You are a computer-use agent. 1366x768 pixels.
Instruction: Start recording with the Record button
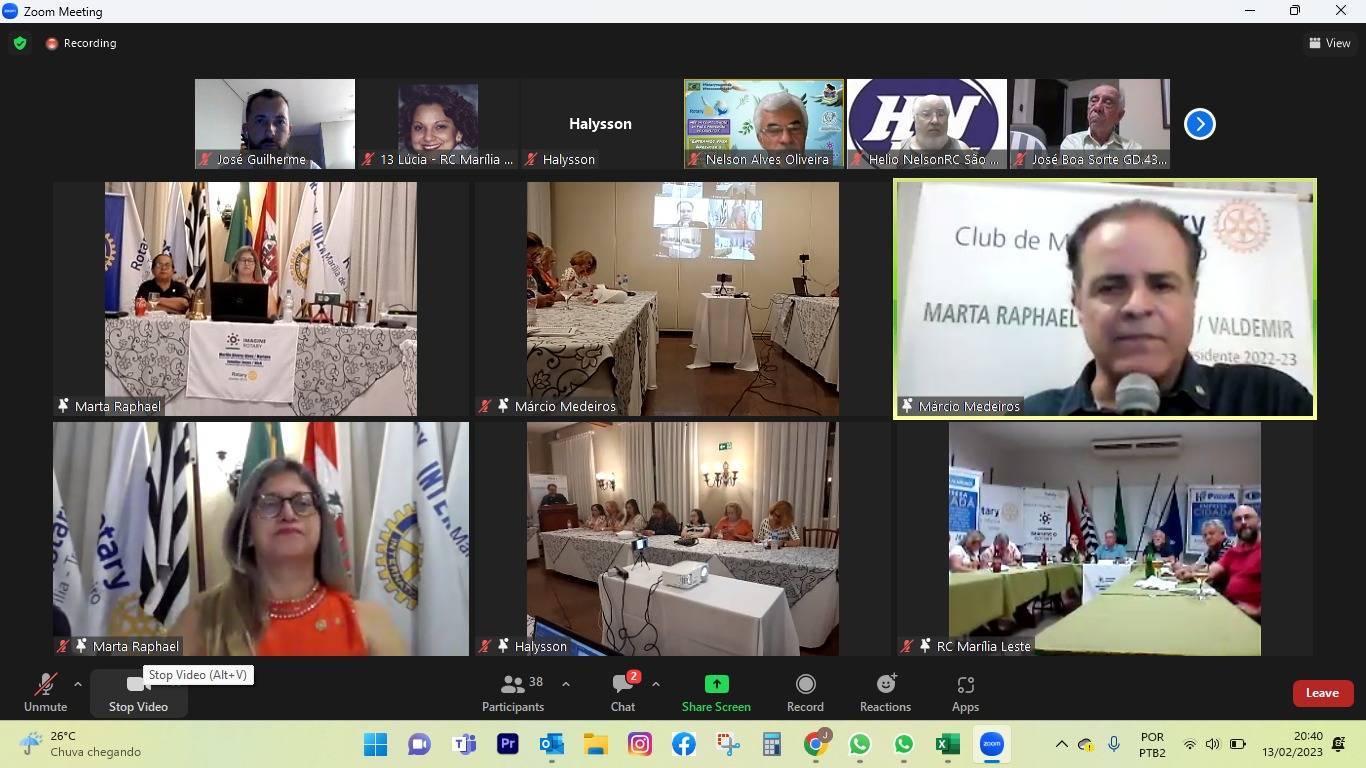point(805,693)
